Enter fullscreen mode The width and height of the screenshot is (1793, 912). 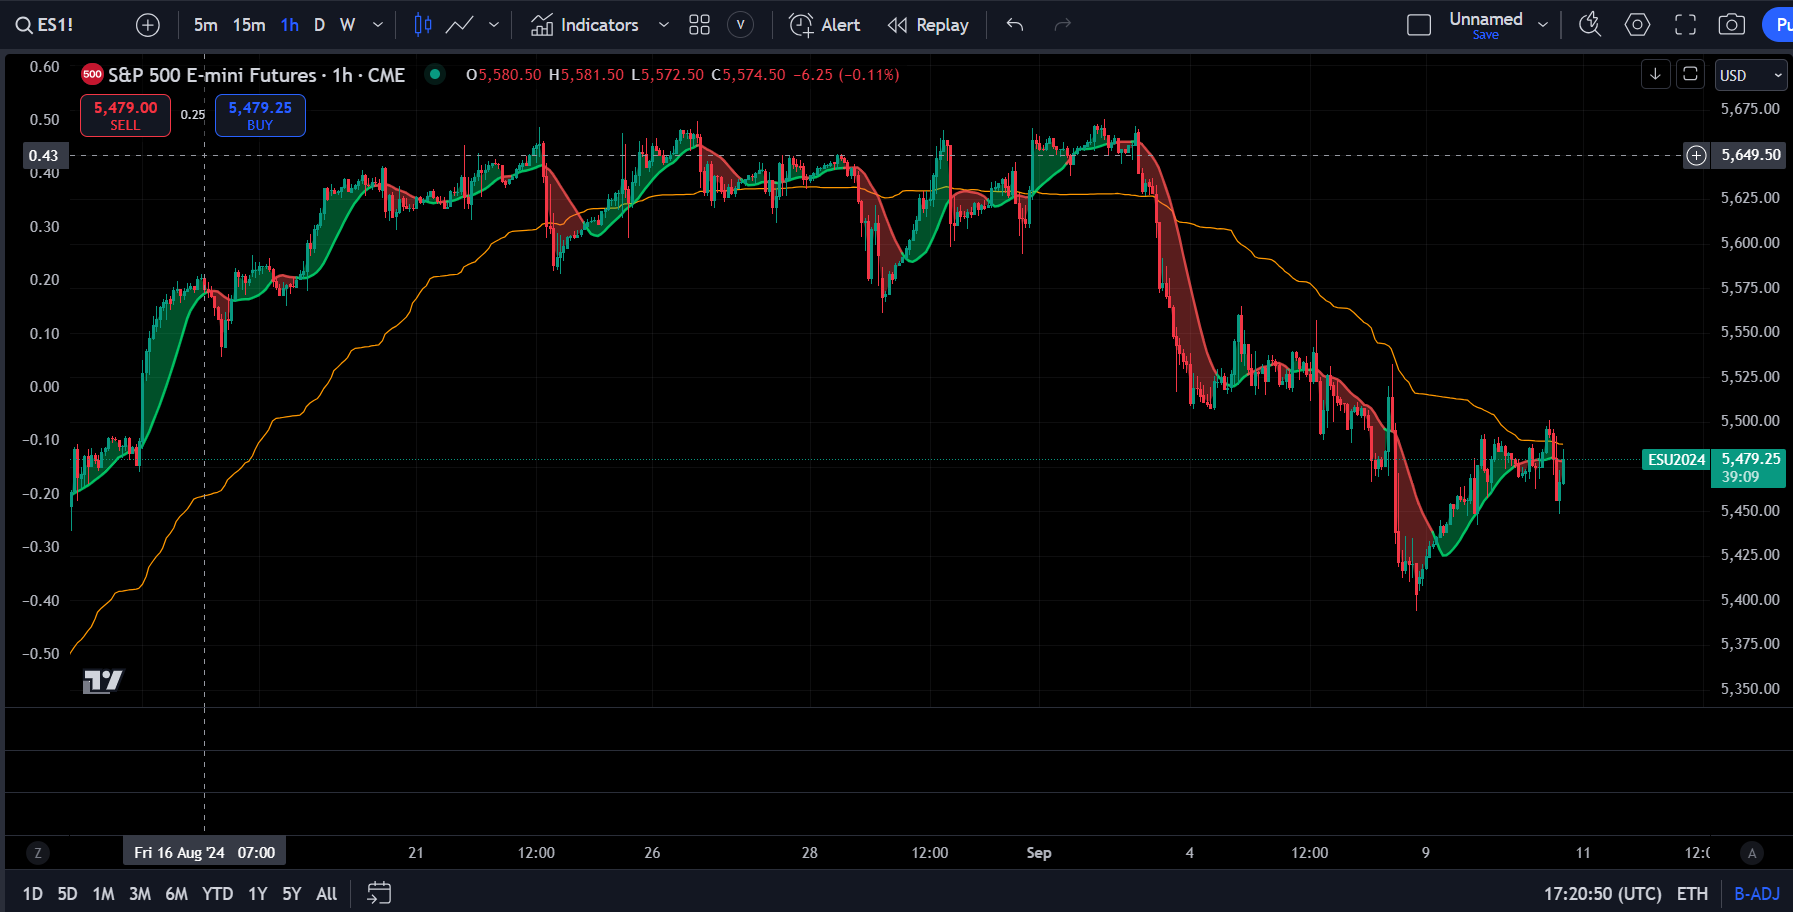click(x=1685, y=25)
